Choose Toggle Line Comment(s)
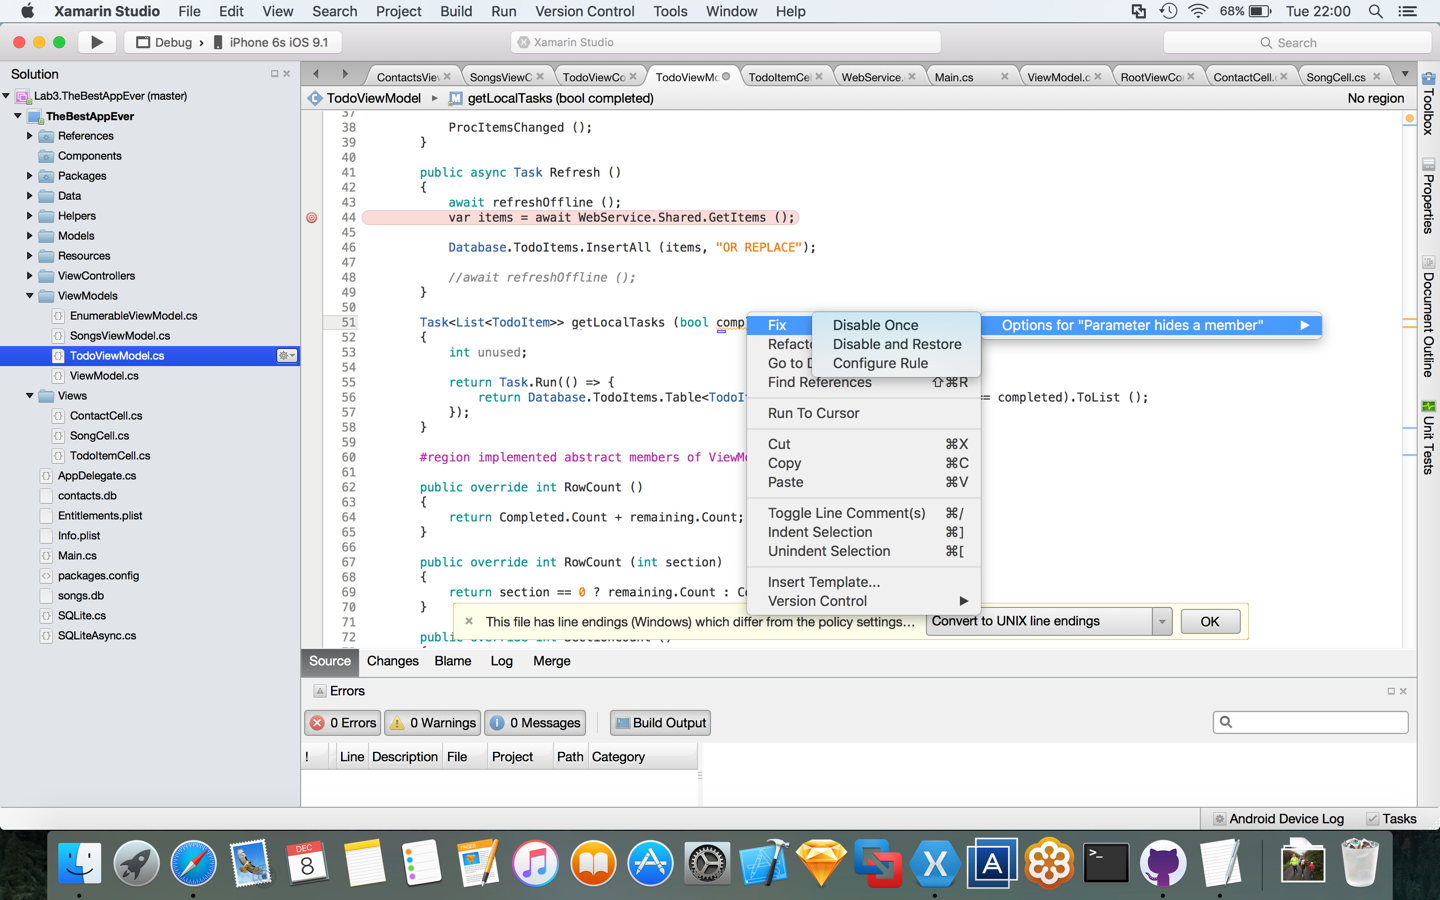Image resolution: width=1440 pixels, height=900 pixels. pyautogui.click(x=864, y=513)
